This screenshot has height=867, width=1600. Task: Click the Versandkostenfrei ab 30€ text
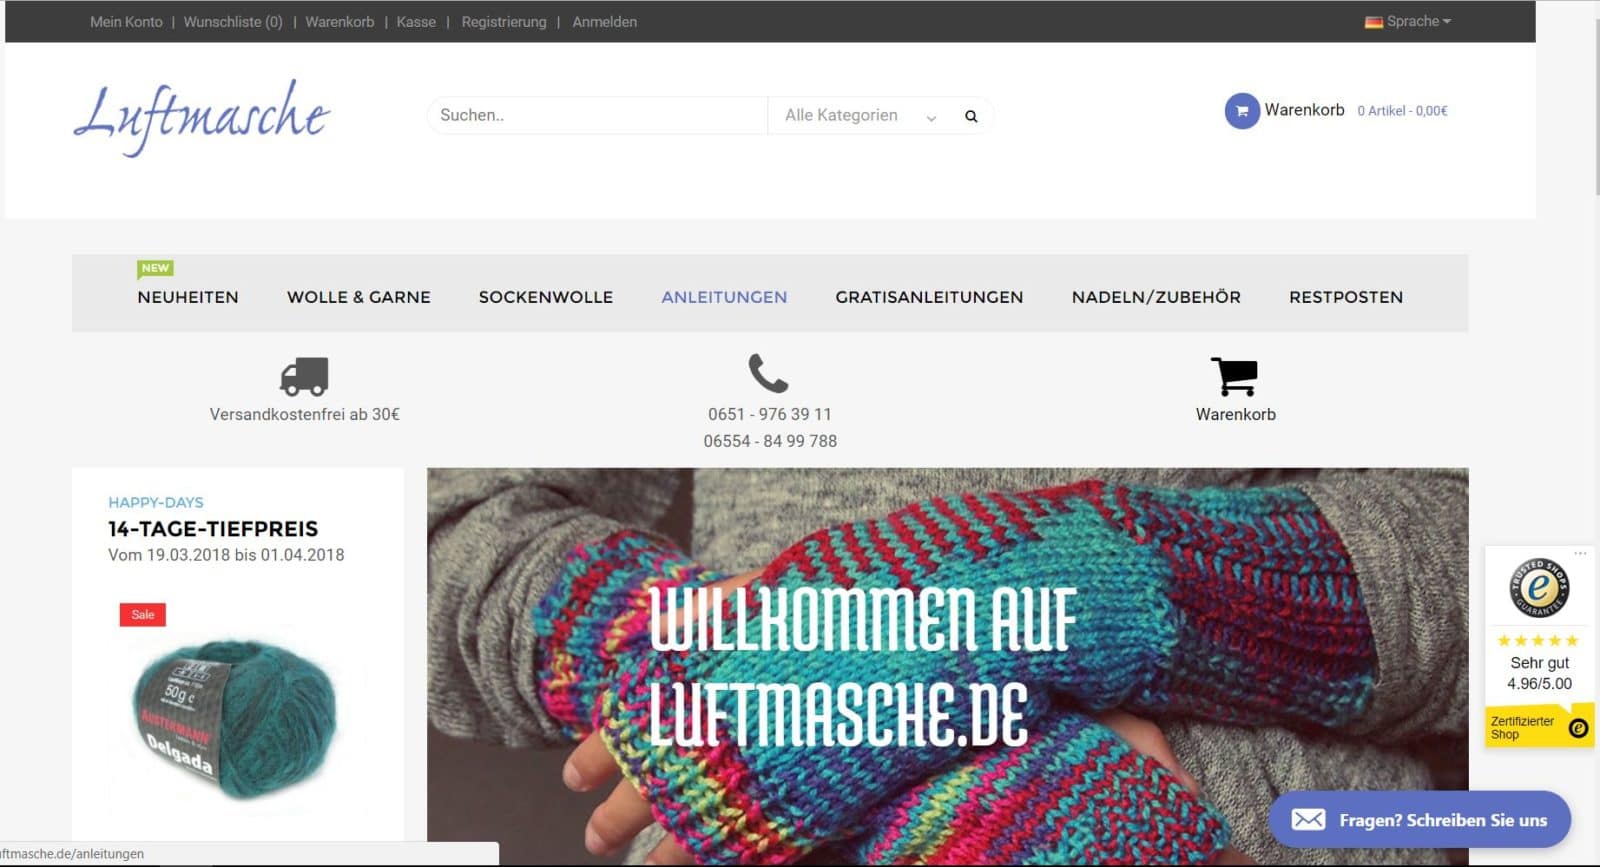(304, 414)
